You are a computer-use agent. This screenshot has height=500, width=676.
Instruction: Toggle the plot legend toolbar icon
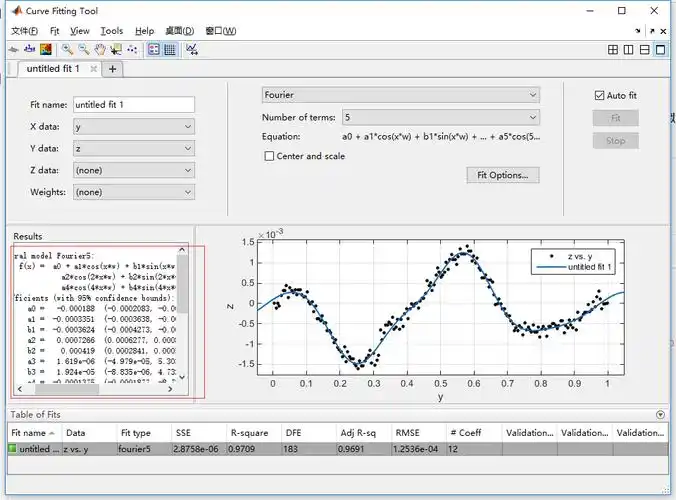click(x=154, y=48)
